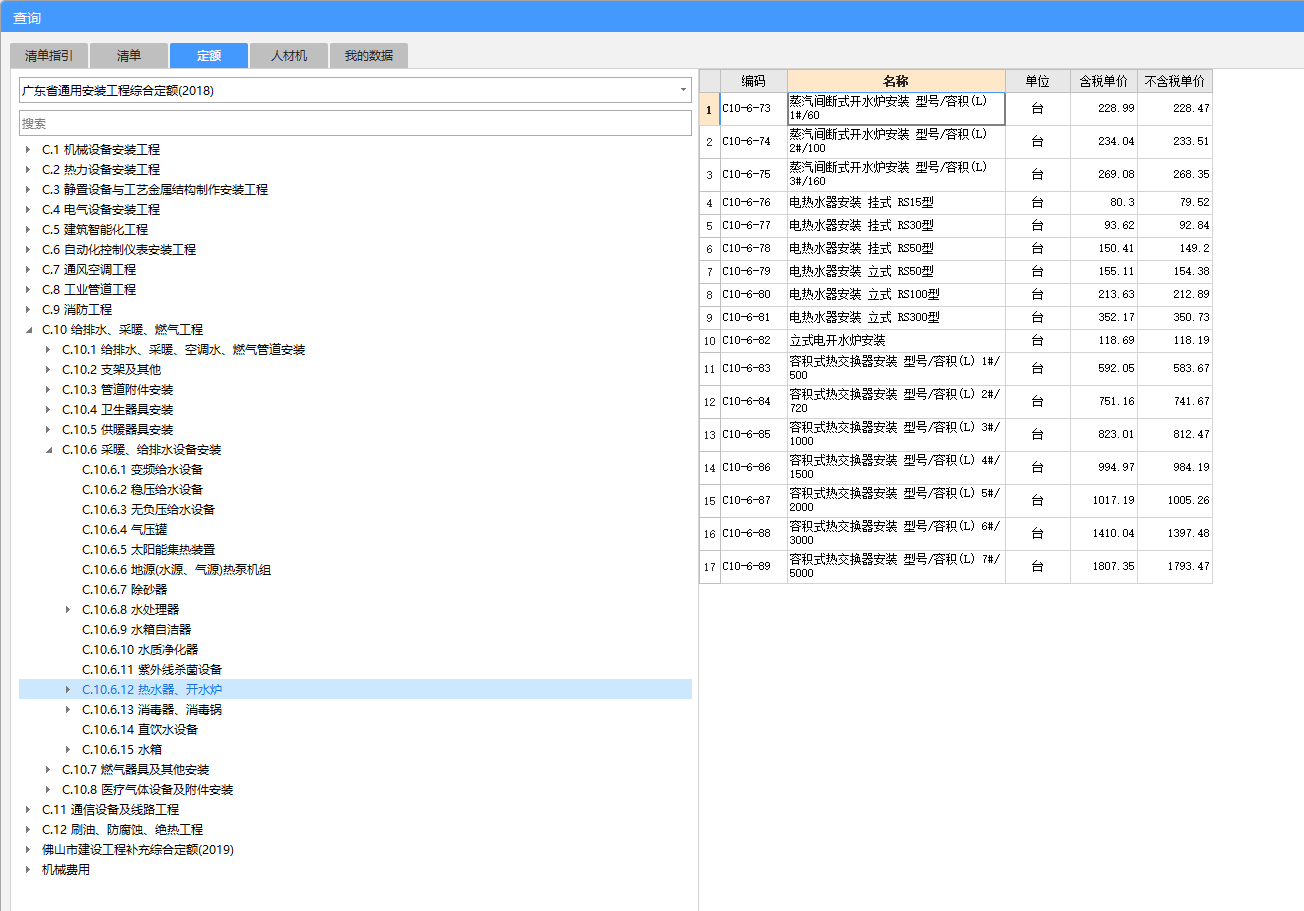The height and width of the screenshot is (911, 1304).
Task: Select C.10.6.5 太阳能集热装置
Action: coord(148,550)
